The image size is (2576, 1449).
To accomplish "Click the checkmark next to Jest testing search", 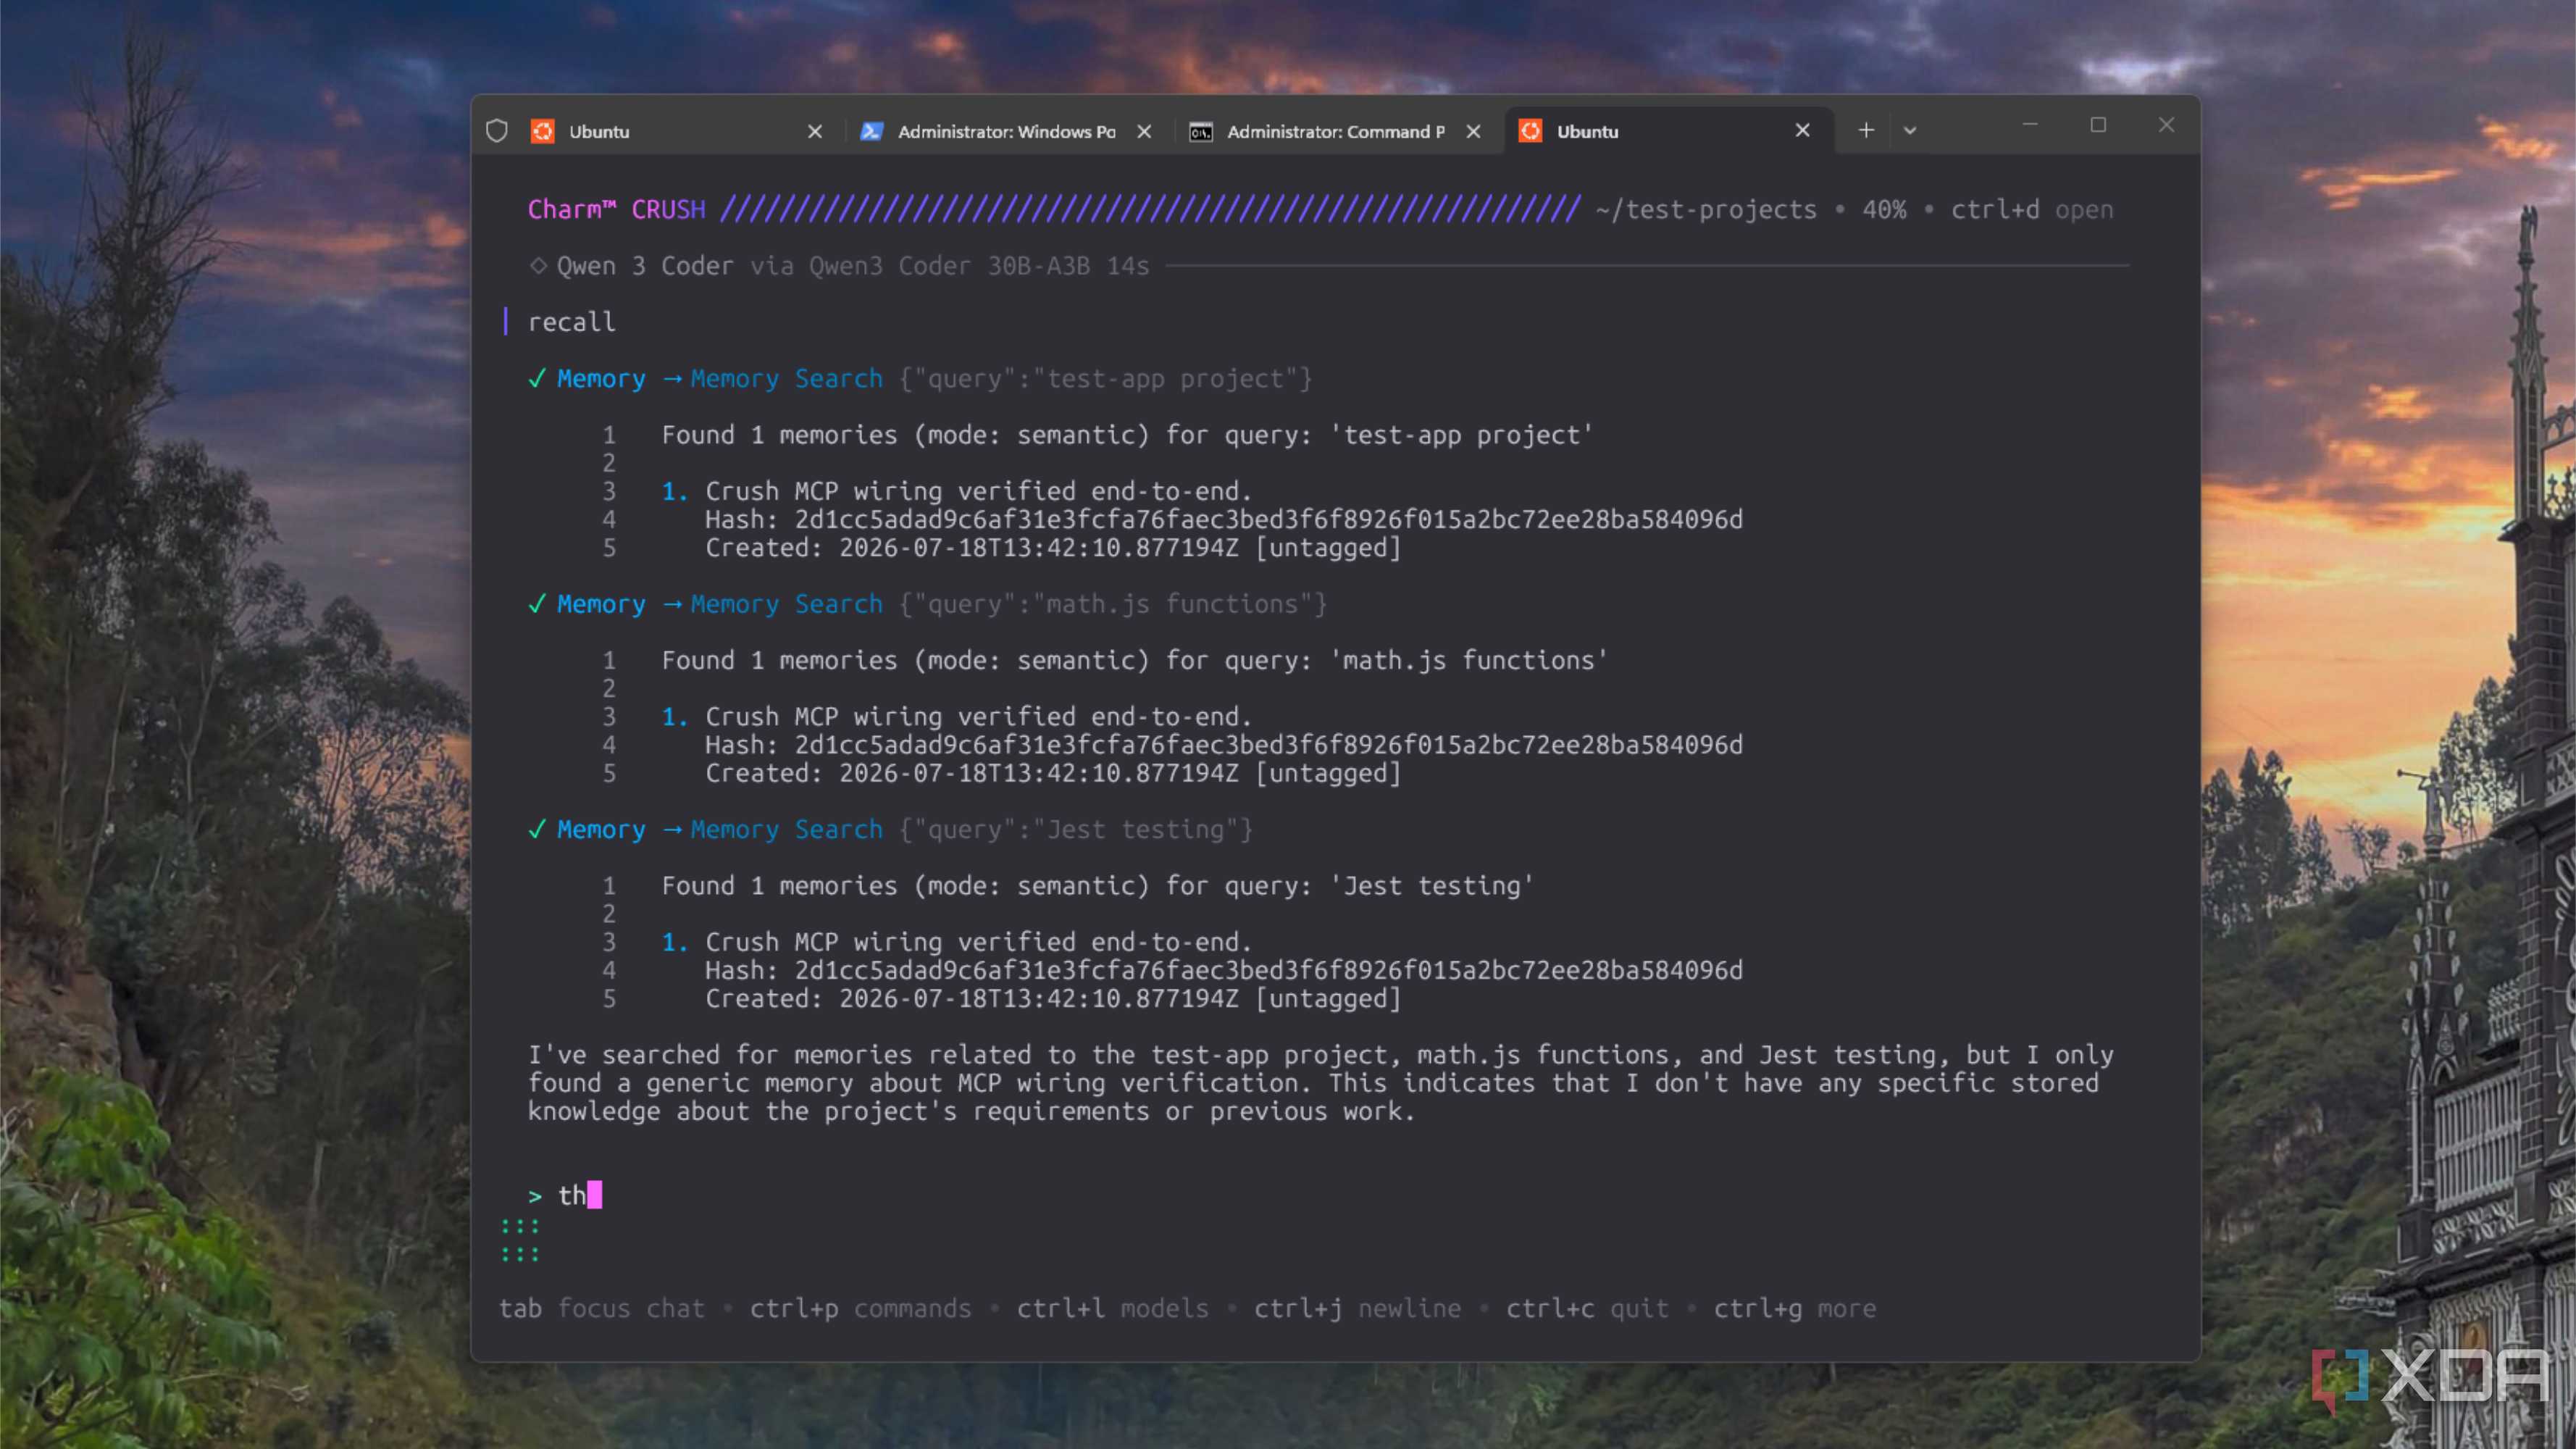I will [x=537, y=829].
